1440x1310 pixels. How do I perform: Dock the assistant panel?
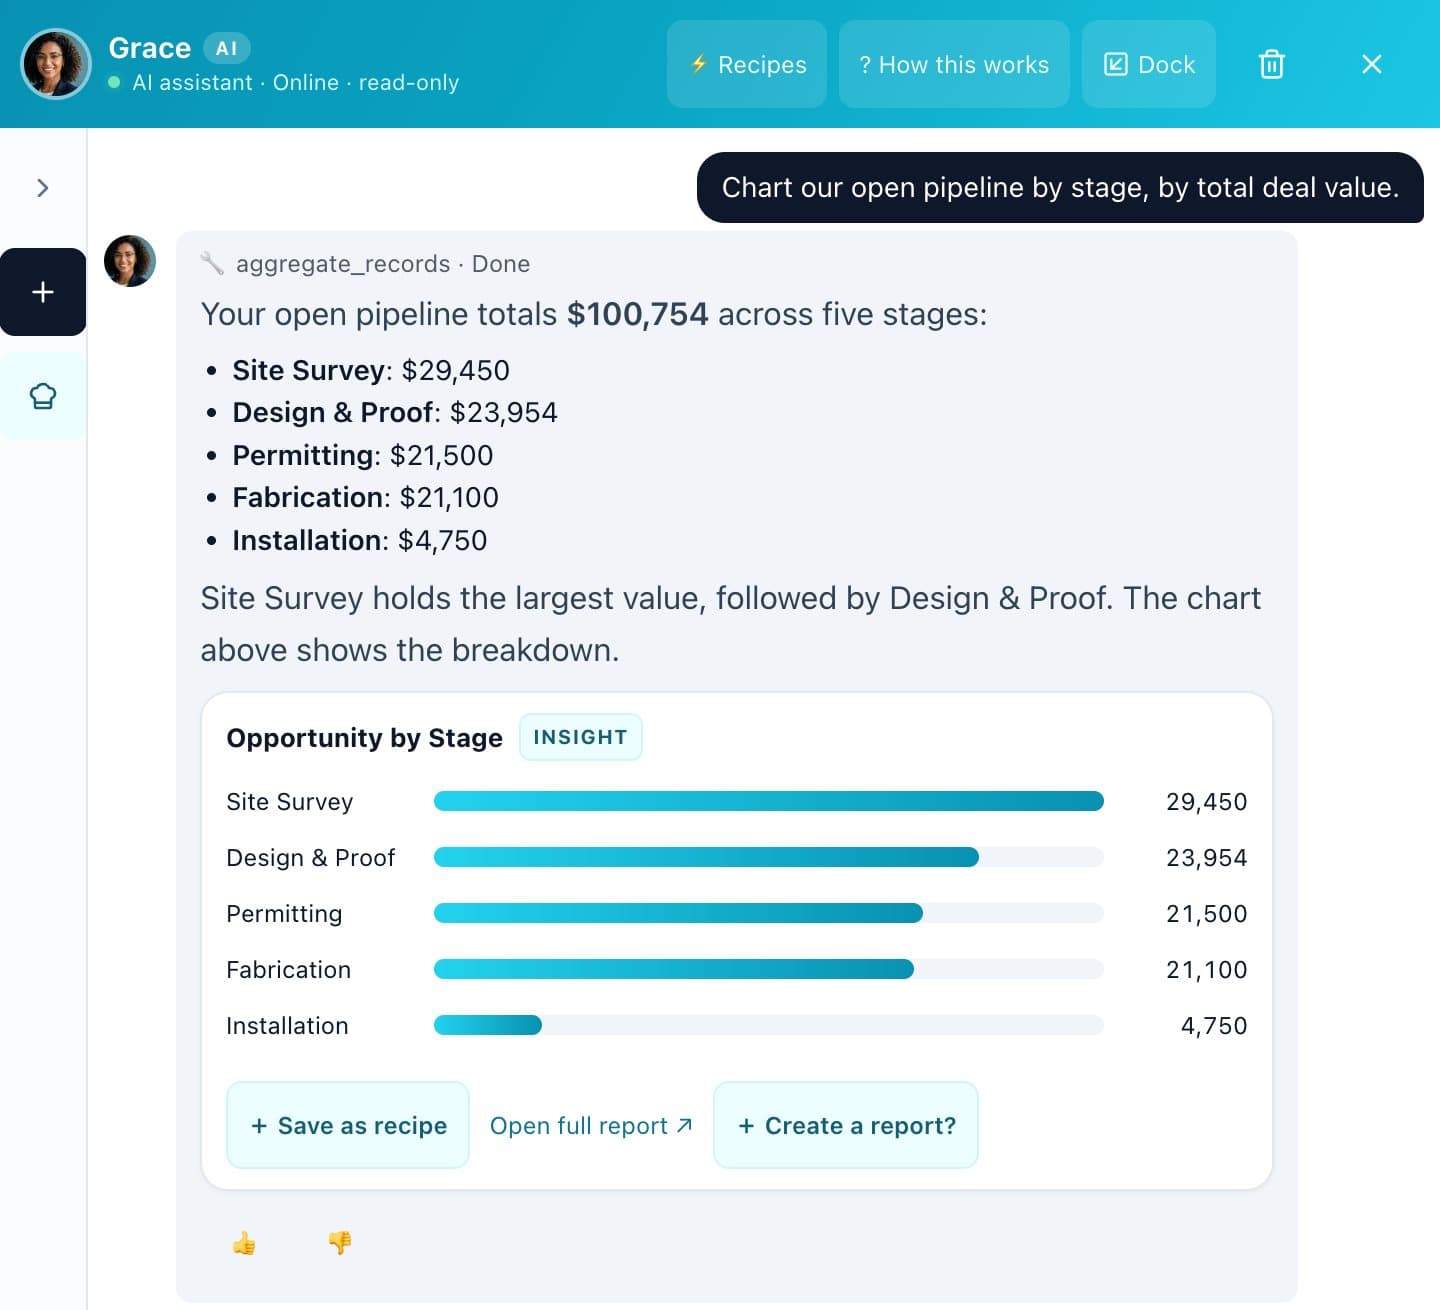pyautogui.click(x=1149, y=64)
